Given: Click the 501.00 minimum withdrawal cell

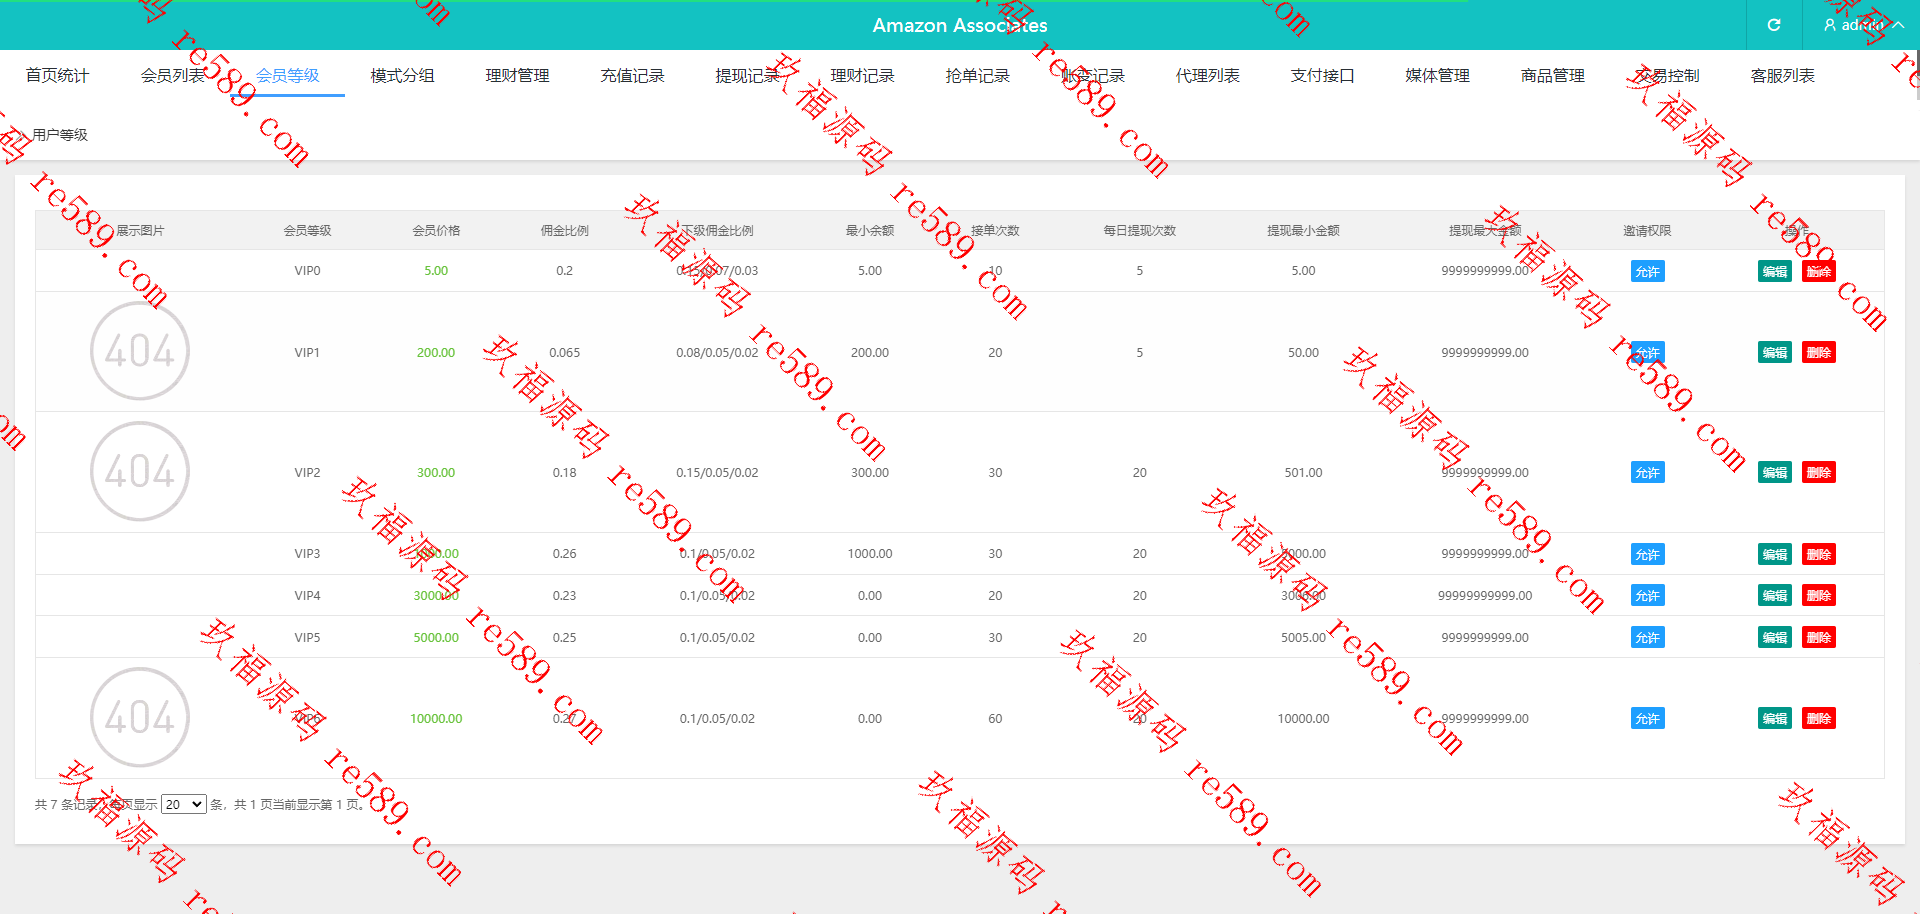Looking at the screenshot, I should [1303, 472].
